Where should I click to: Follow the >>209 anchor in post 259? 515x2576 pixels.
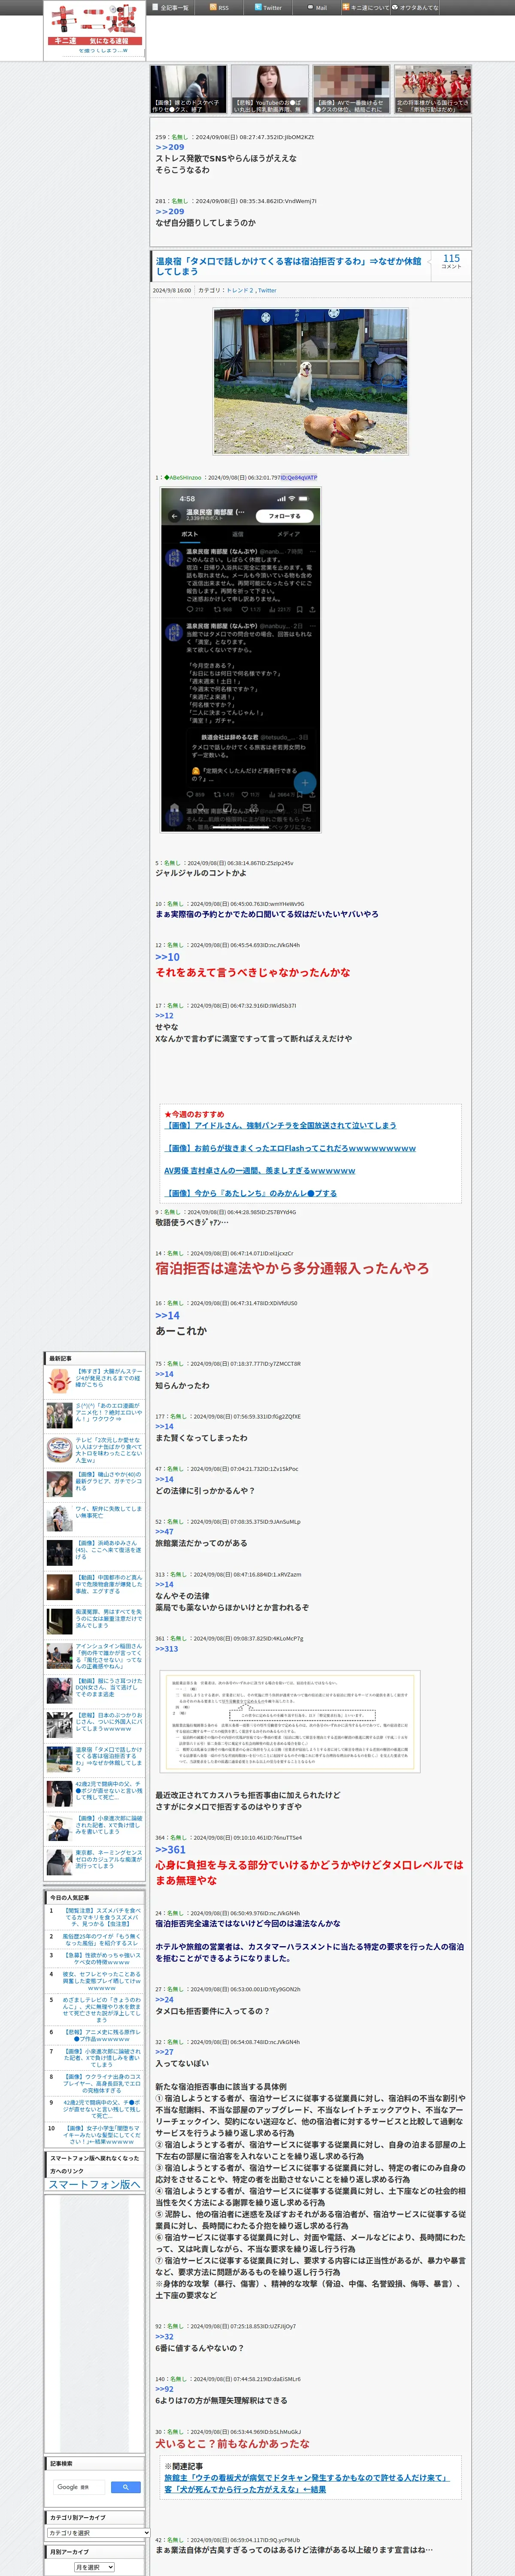[169, 147]
